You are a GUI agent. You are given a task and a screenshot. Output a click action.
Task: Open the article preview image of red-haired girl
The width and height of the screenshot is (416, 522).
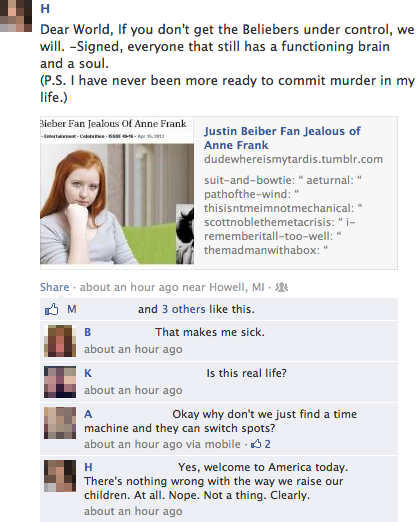[117, 193]
